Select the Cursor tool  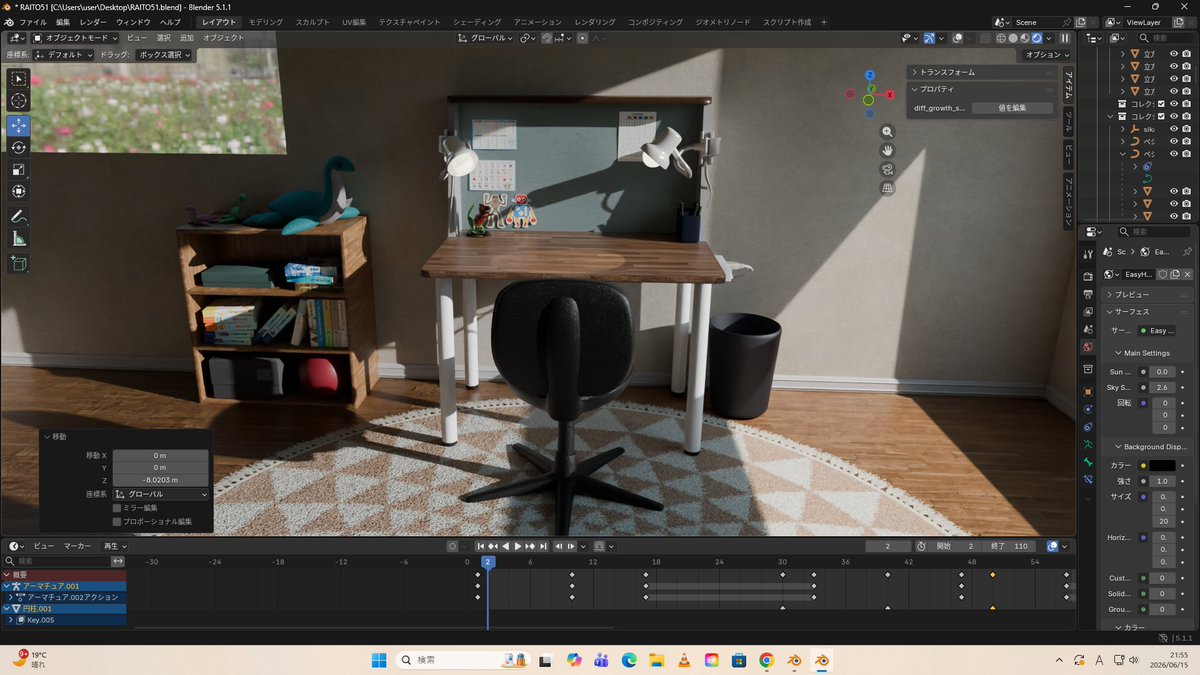click(x=19, y=101)
